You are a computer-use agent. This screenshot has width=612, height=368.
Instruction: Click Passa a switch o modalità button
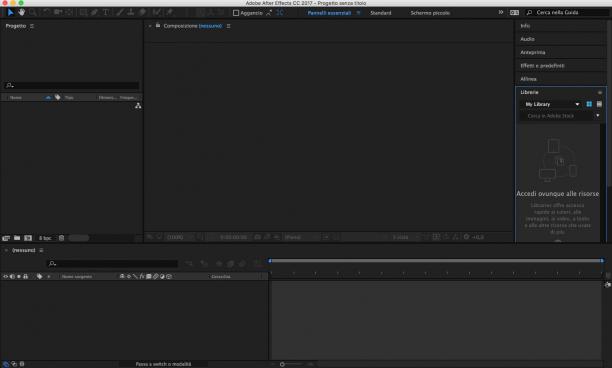tap(164, 364)
